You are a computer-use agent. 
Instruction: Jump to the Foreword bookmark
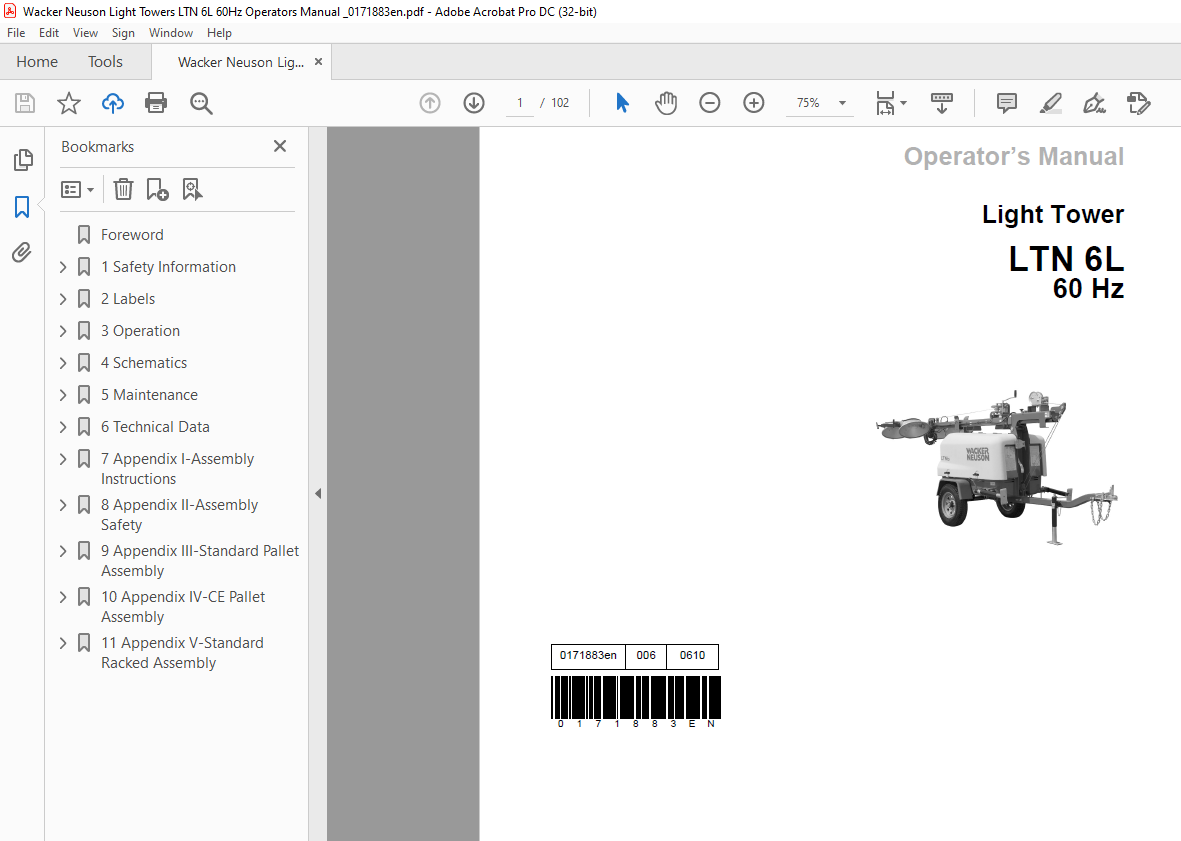click(x=132, y=235)
